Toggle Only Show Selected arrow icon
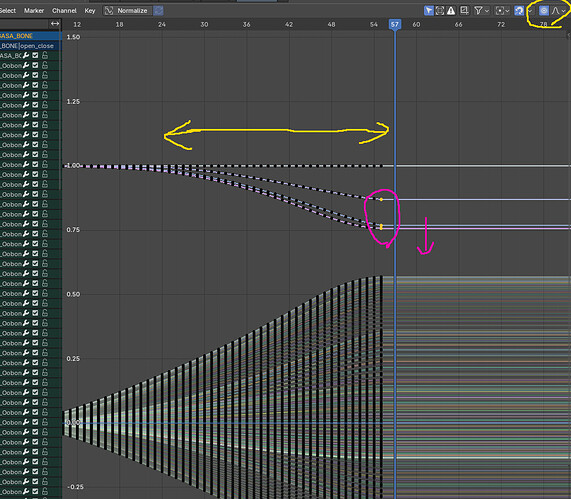The image size is (571, 499). 429,11
